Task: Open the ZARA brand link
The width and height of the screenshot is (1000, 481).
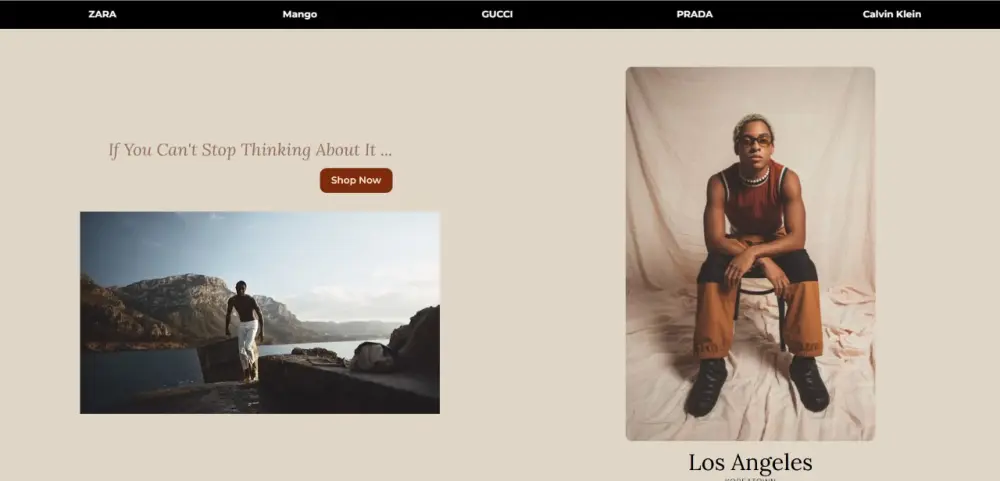Action: (x=102, y=14)
